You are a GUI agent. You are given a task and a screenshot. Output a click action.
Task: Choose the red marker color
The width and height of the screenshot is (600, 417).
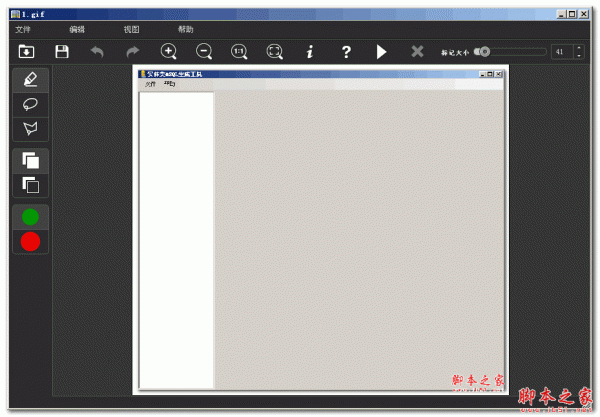[30, 241]
